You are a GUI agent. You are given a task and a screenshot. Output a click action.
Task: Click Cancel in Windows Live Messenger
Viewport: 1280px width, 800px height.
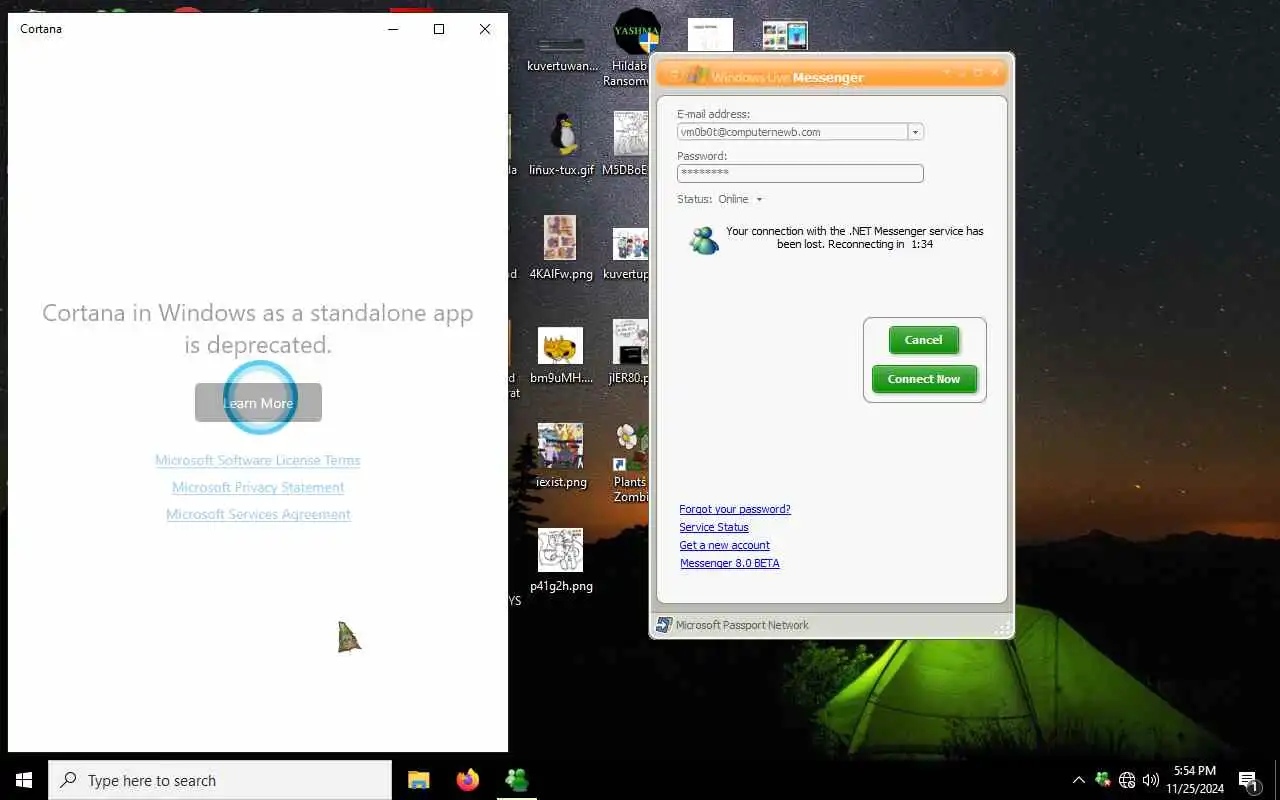pos(923,340)
